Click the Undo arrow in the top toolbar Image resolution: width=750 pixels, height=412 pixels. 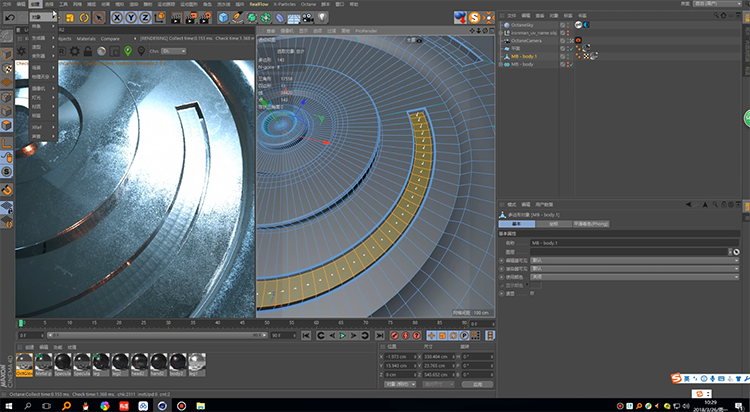10,18
